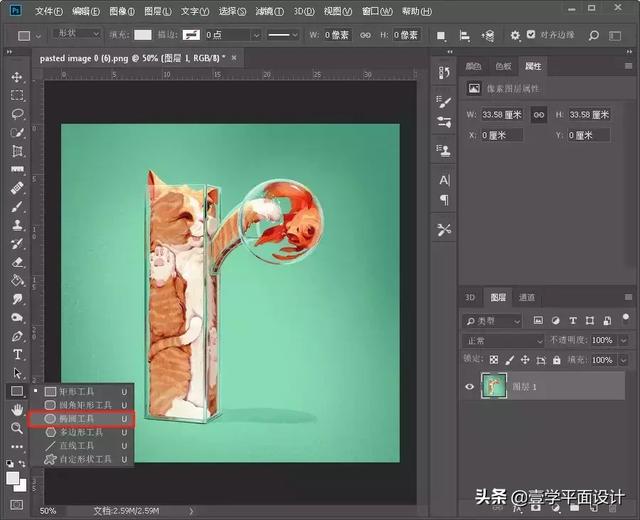640x520 pixels.
Task: Expand the status bar arrow next to 文档 size
Action: point(191,511)
